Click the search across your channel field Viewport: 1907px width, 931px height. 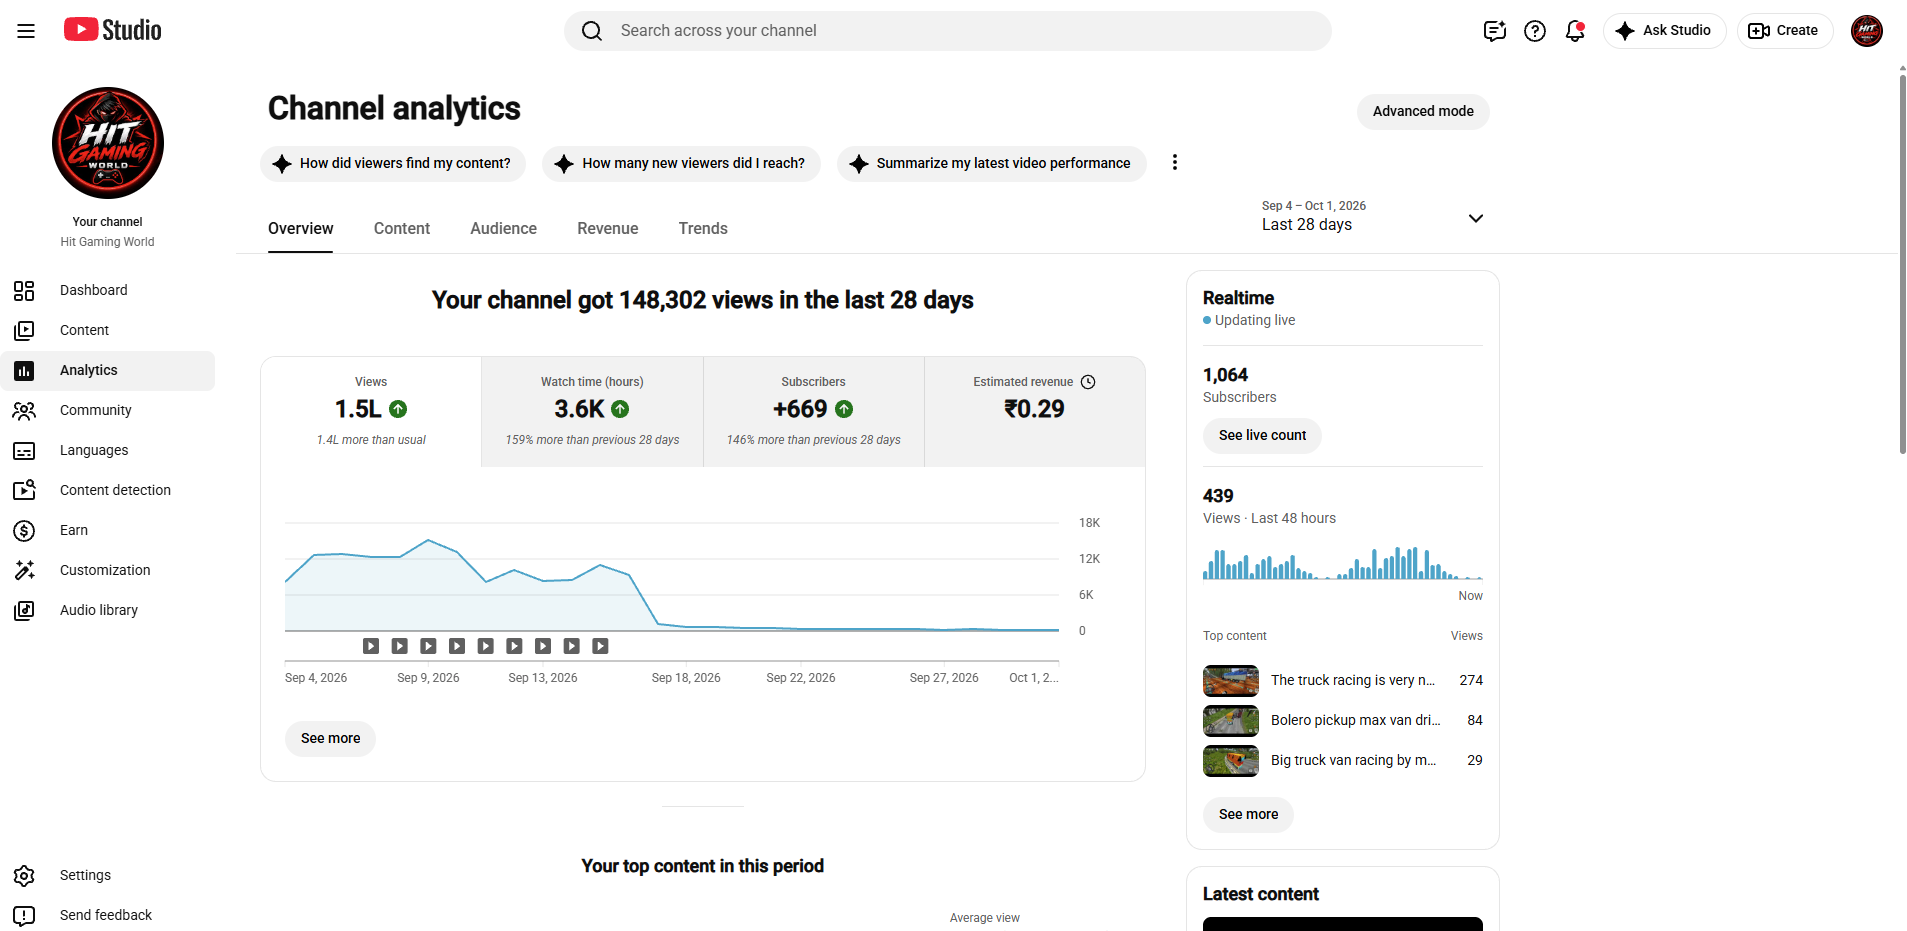click(x=947, y=31)
